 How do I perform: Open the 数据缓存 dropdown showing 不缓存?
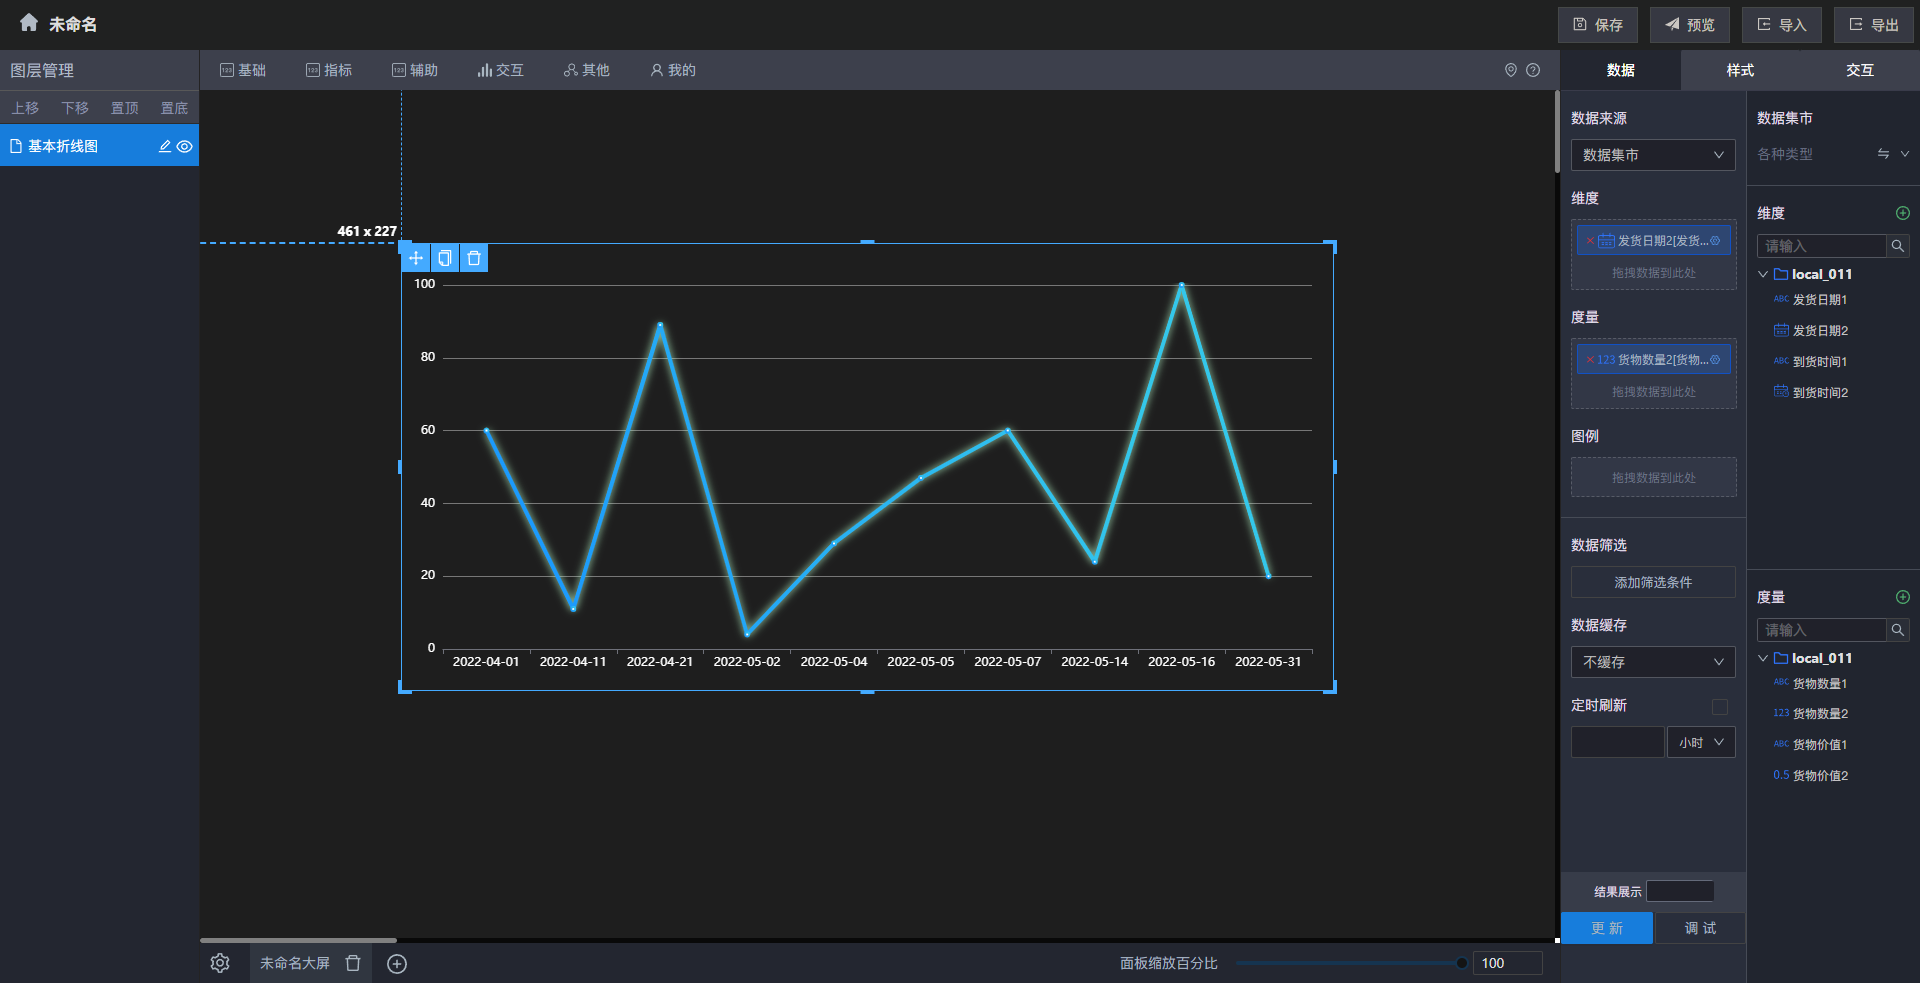click(x=1652, y=662)
